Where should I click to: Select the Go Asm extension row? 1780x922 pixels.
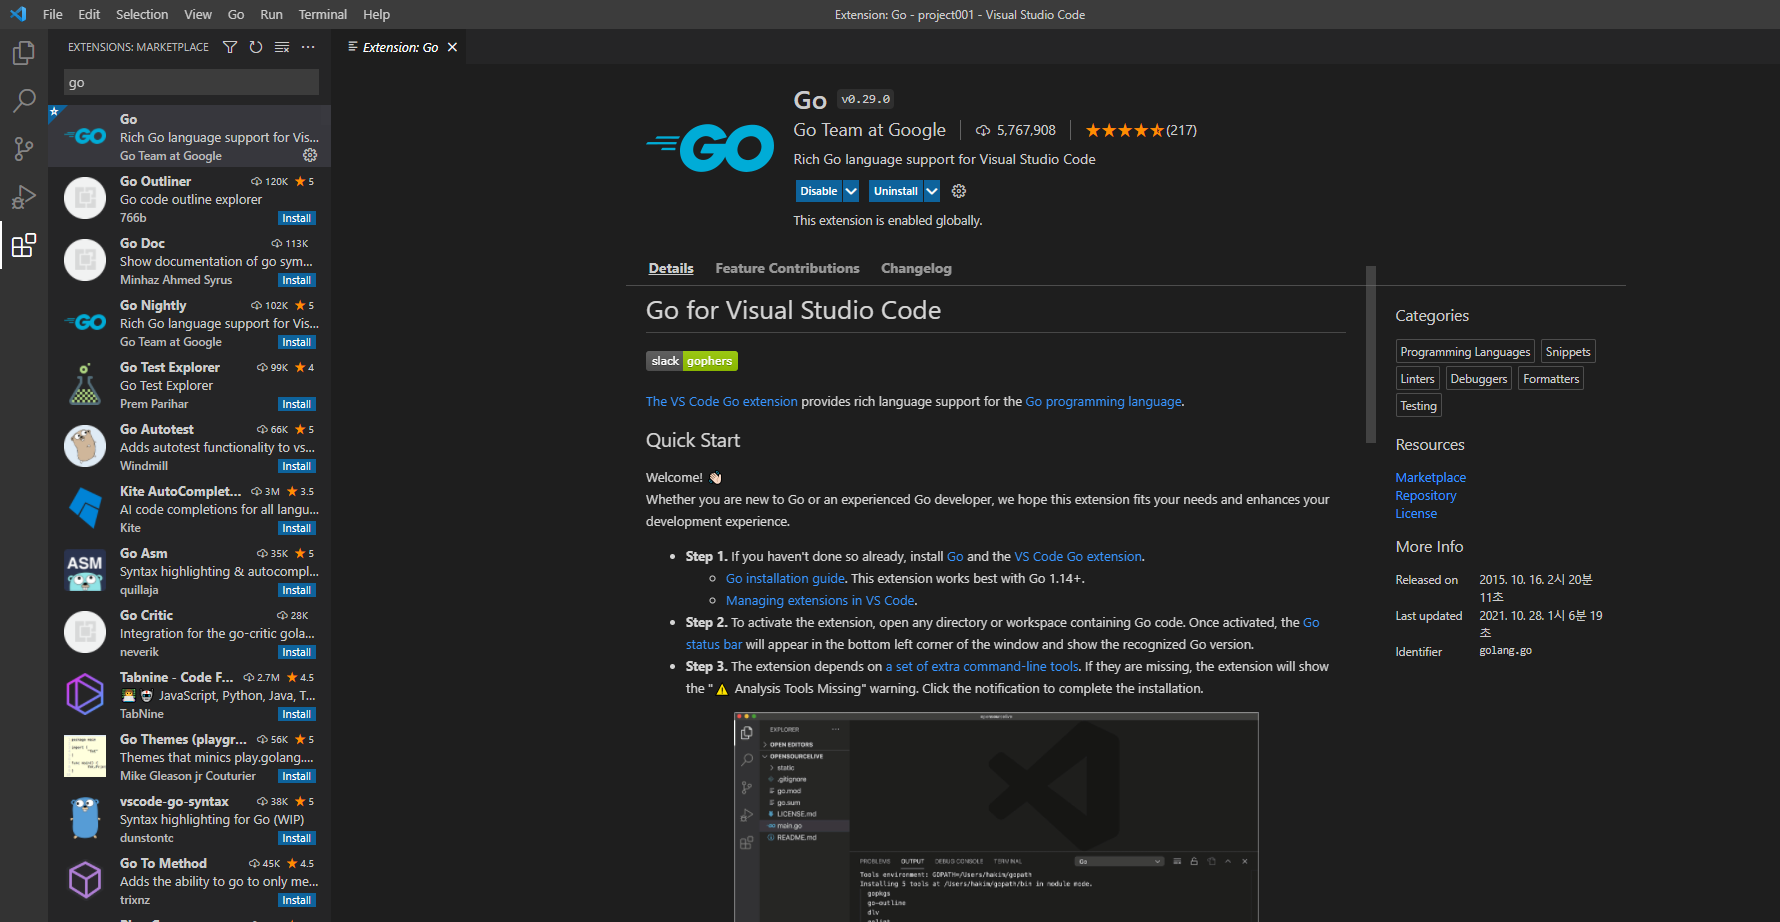point(190,571)
